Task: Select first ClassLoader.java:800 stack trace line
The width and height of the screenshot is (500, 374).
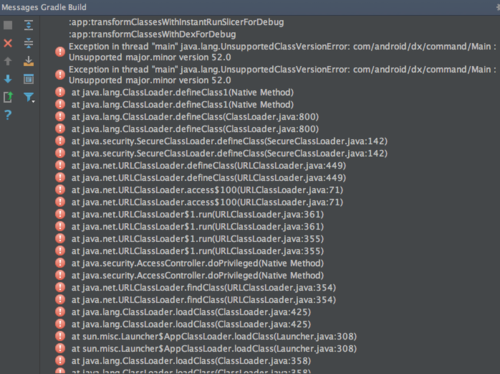Action: click(195, 117)
